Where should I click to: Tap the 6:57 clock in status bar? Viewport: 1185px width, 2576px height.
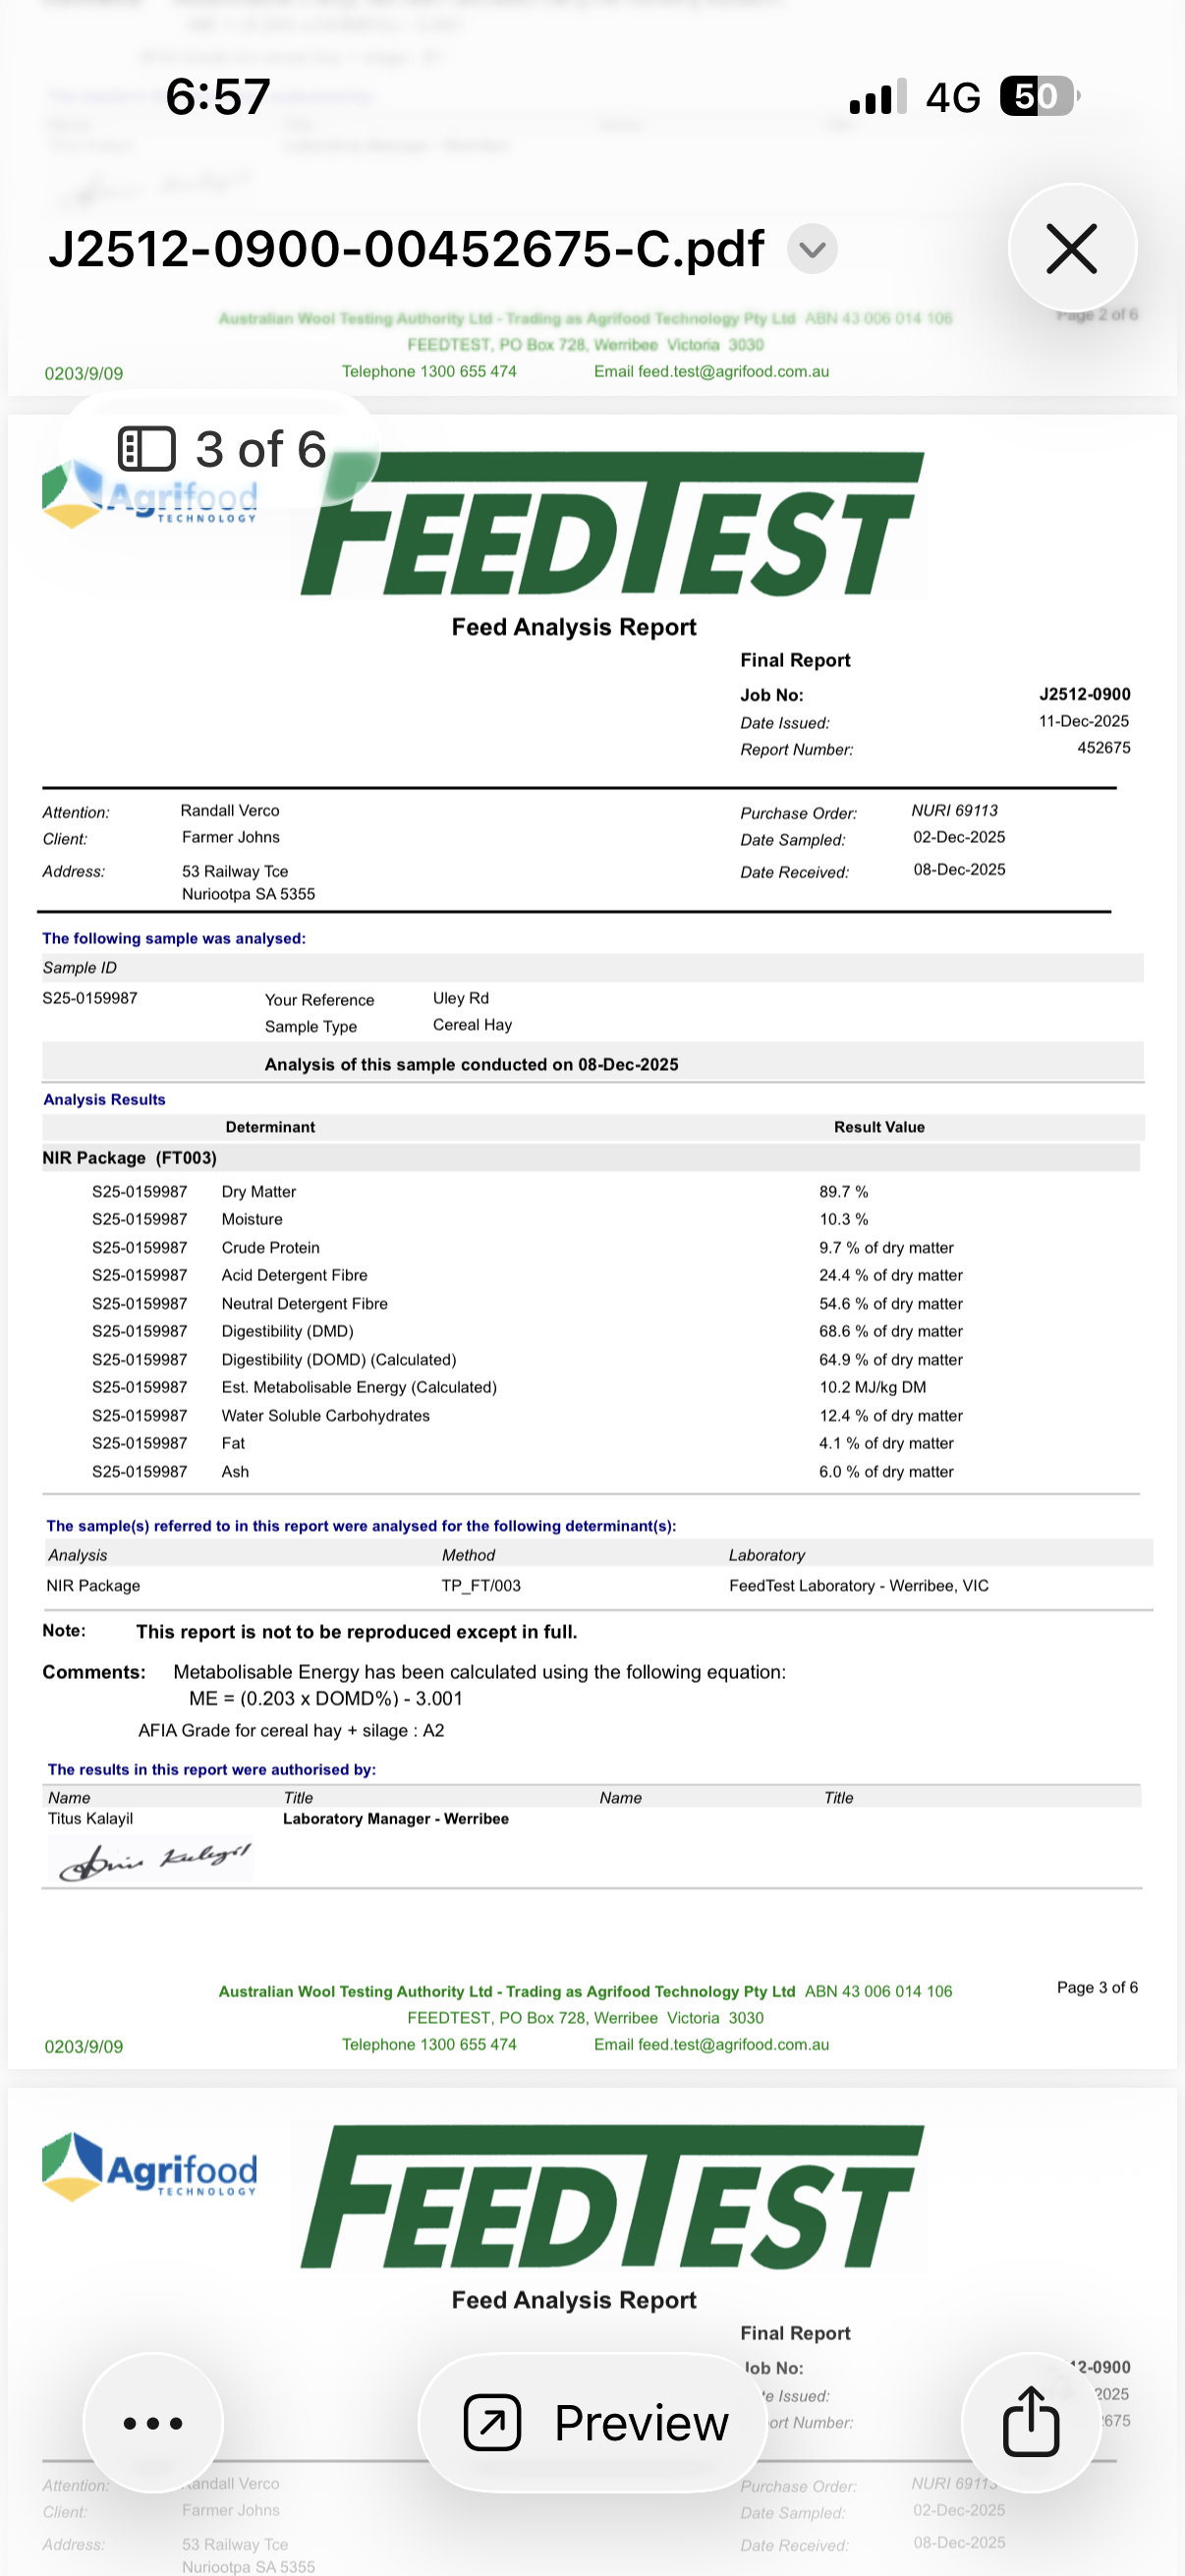218,97
